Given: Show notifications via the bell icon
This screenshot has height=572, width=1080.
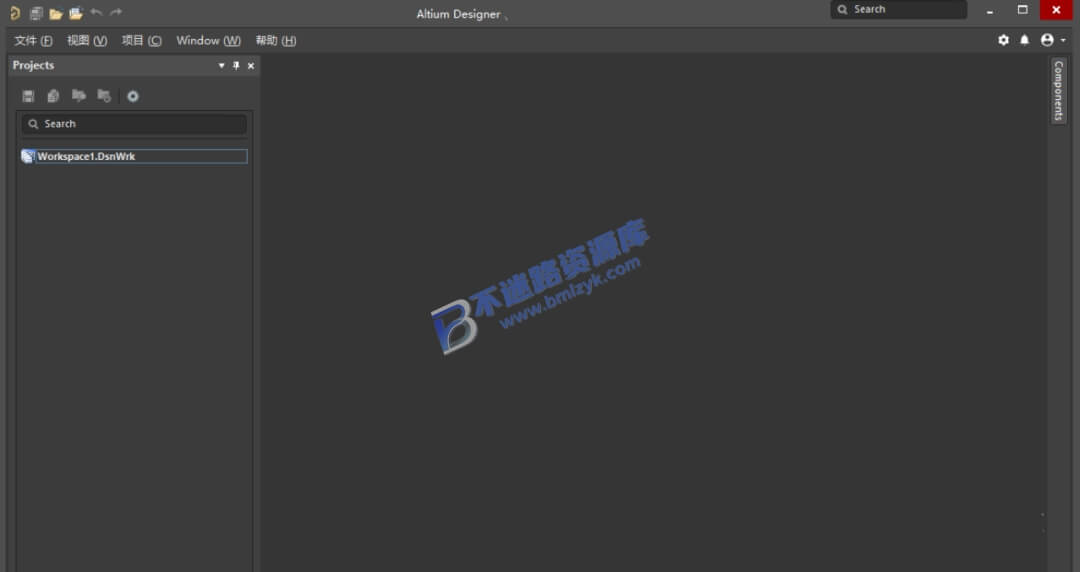Looking at the screenshot, I should [1025, 40].
